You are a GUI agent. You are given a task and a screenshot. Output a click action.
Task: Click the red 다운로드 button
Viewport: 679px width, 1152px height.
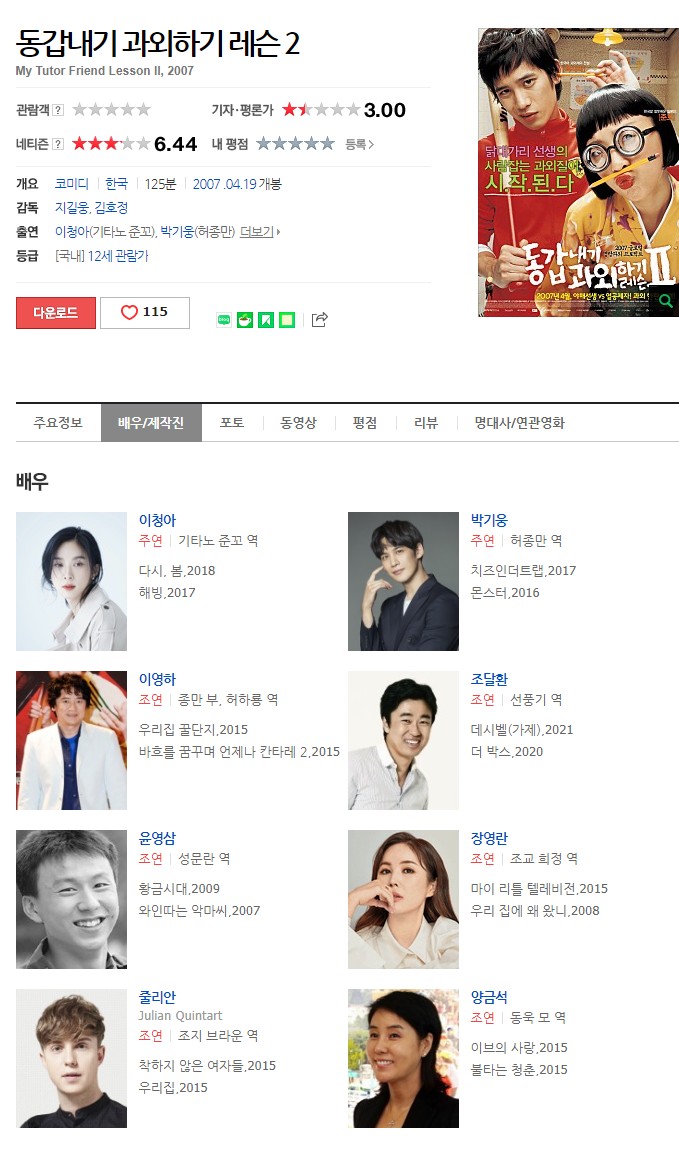click(x=56, y=312)
